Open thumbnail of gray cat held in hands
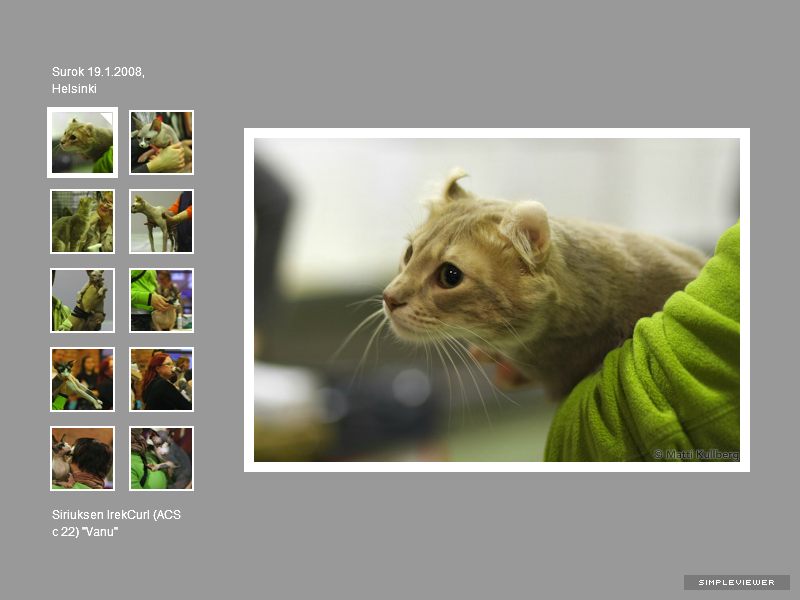This screenshot has height=600, width=800. [161, 142]
